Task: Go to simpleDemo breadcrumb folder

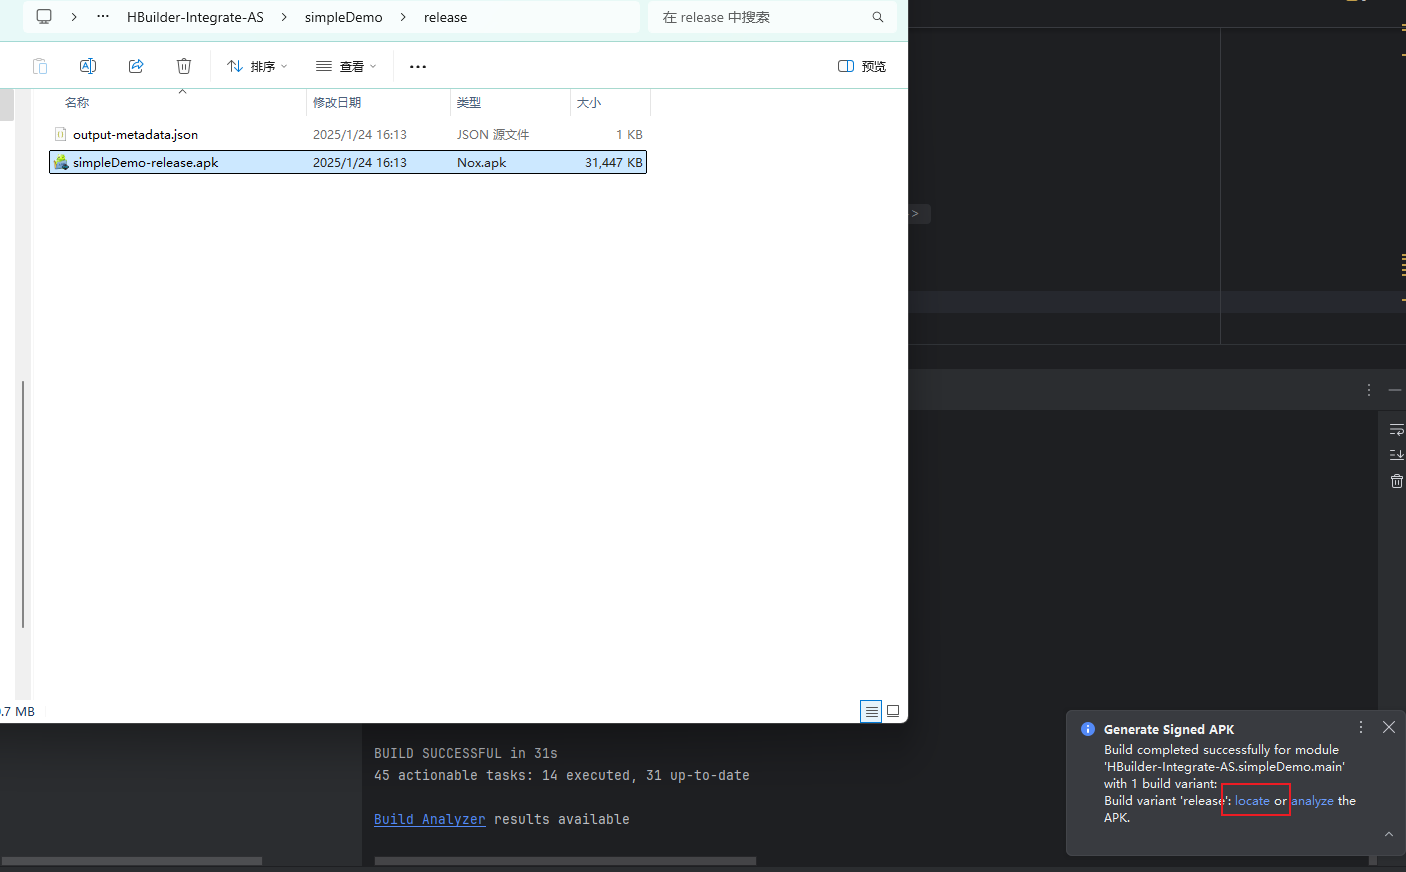Action: [x=344, y=17]
